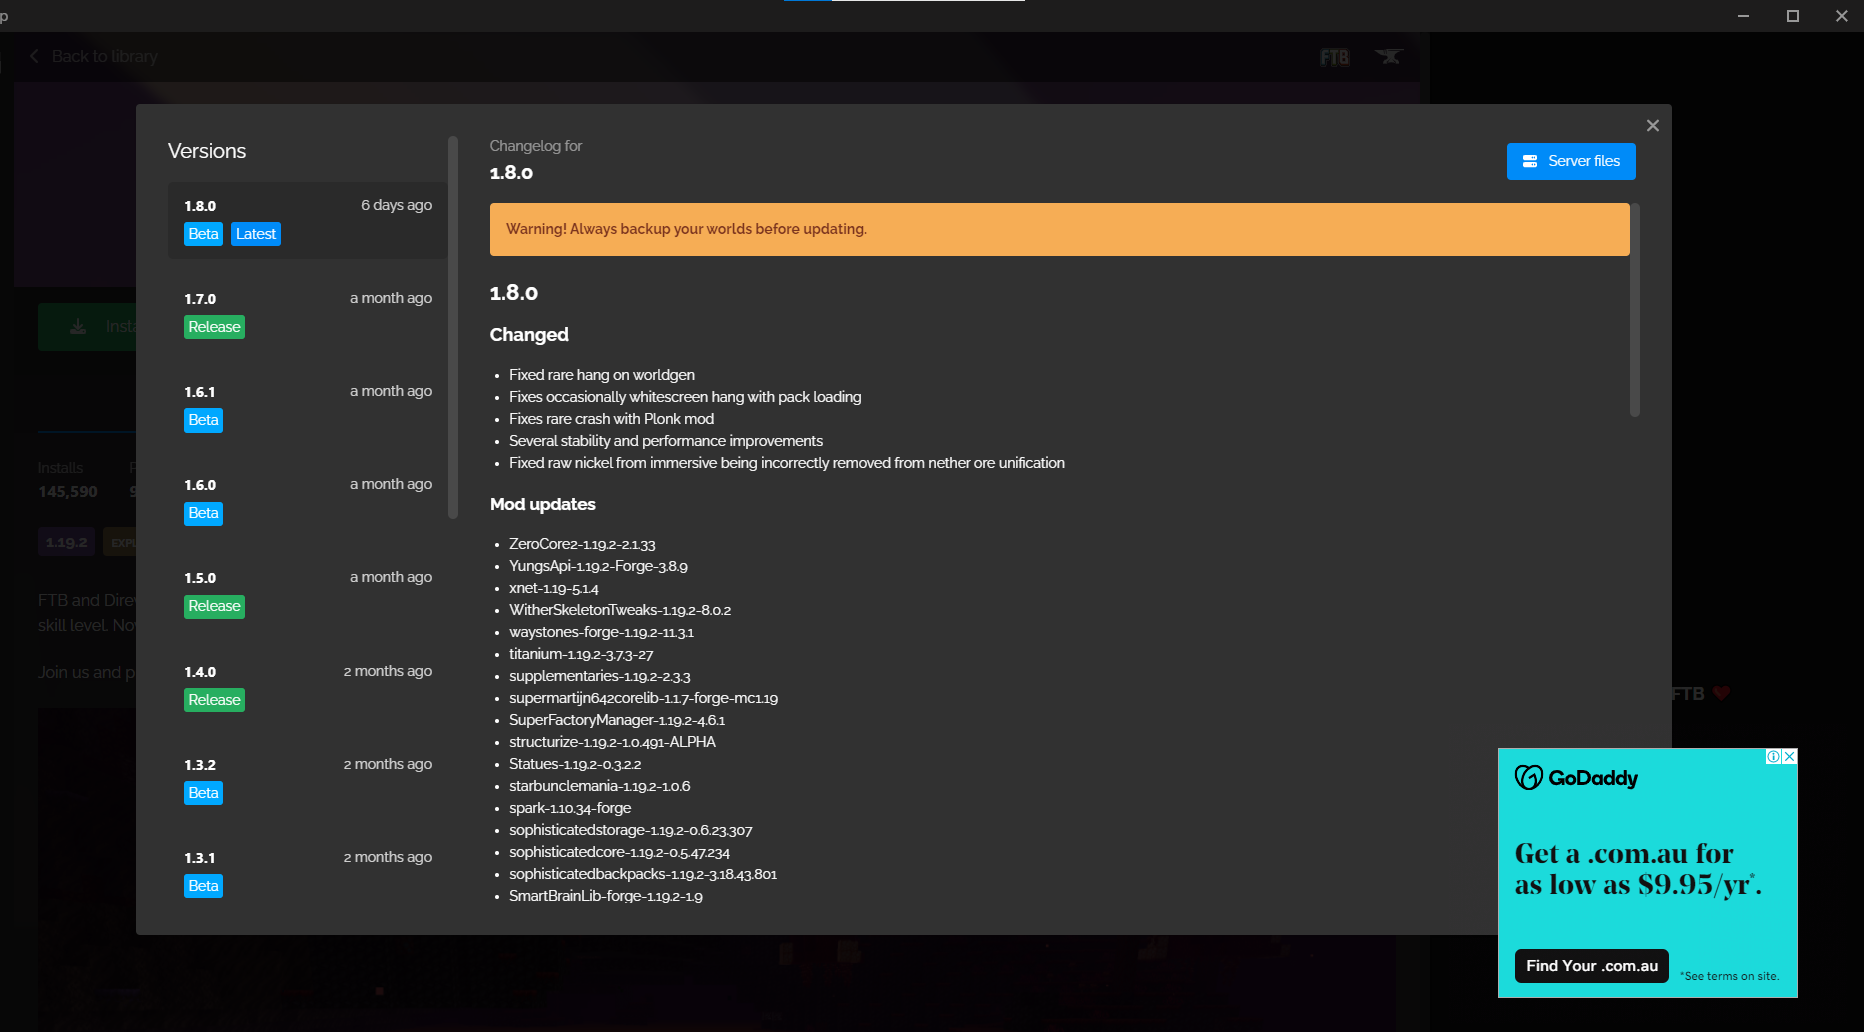Open "Back to library"
The image size is (1864, 1032).
[105, 56]
